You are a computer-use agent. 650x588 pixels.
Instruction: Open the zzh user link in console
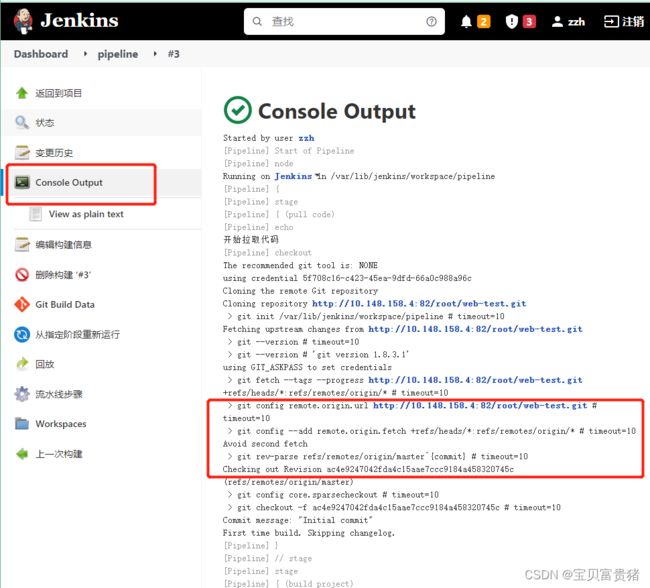pyautogui.click(x=306, y=138)
